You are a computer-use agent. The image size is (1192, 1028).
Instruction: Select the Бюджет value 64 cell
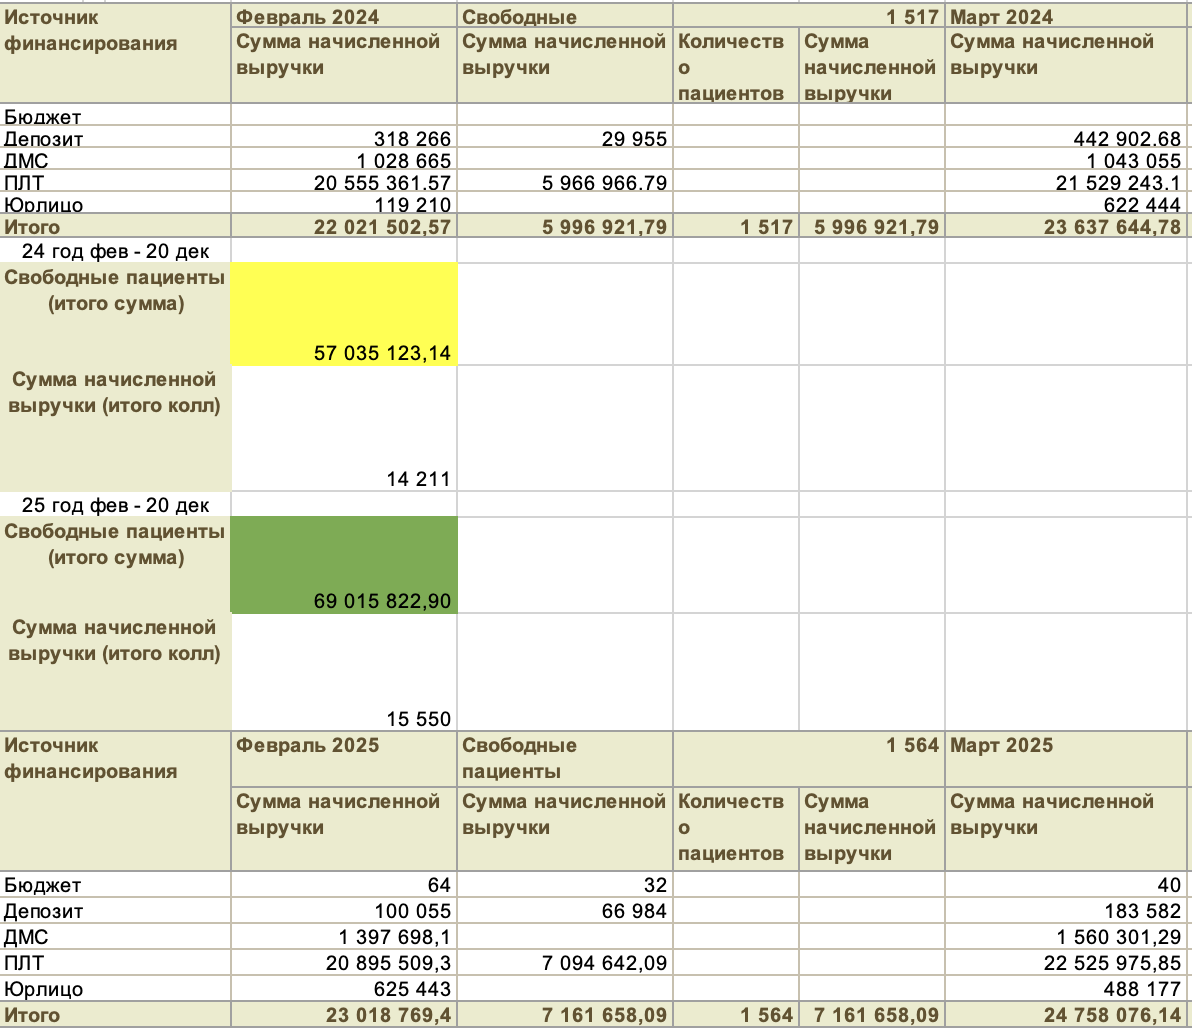(344, 884)
